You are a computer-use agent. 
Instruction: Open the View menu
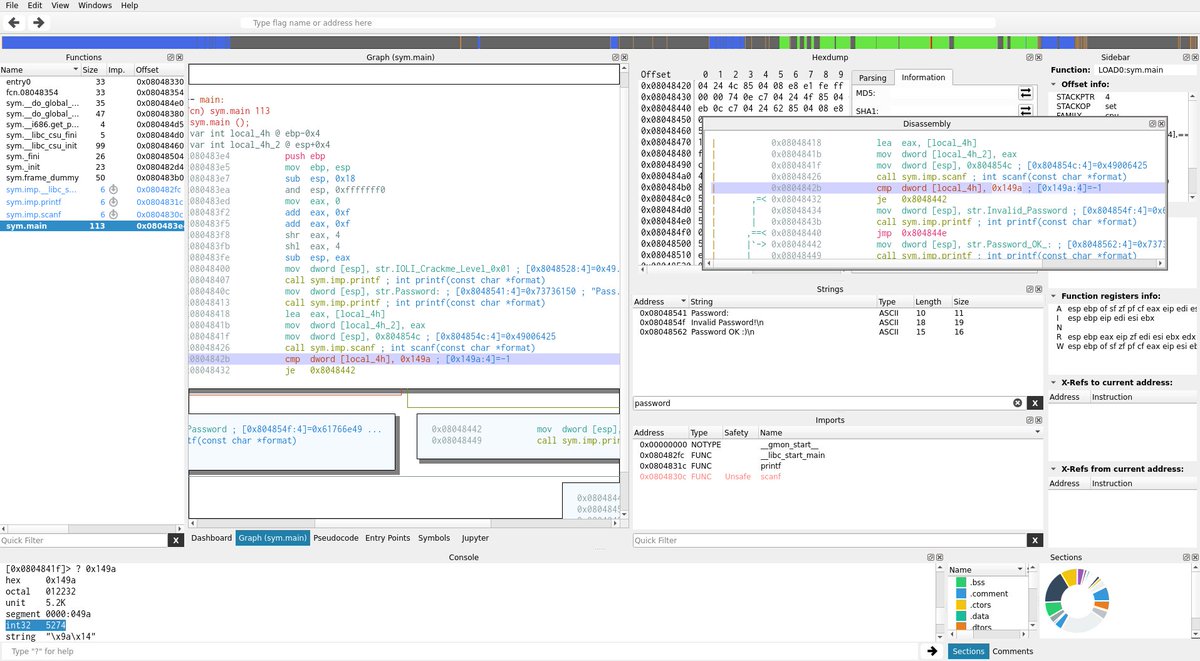point(60,5)
